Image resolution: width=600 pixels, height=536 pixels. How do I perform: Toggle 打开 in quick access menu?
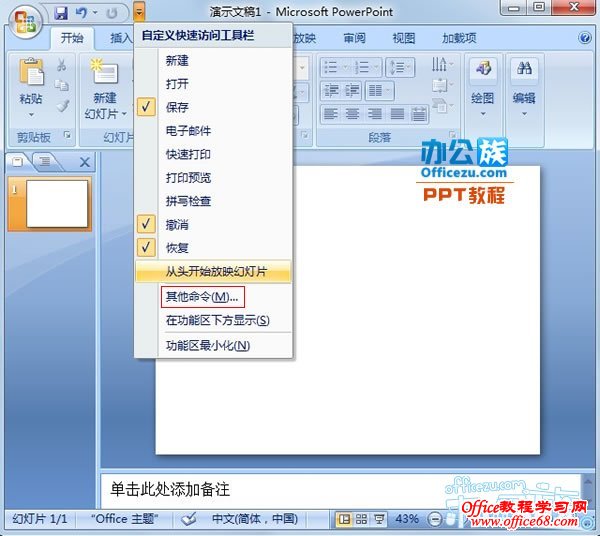214,84
